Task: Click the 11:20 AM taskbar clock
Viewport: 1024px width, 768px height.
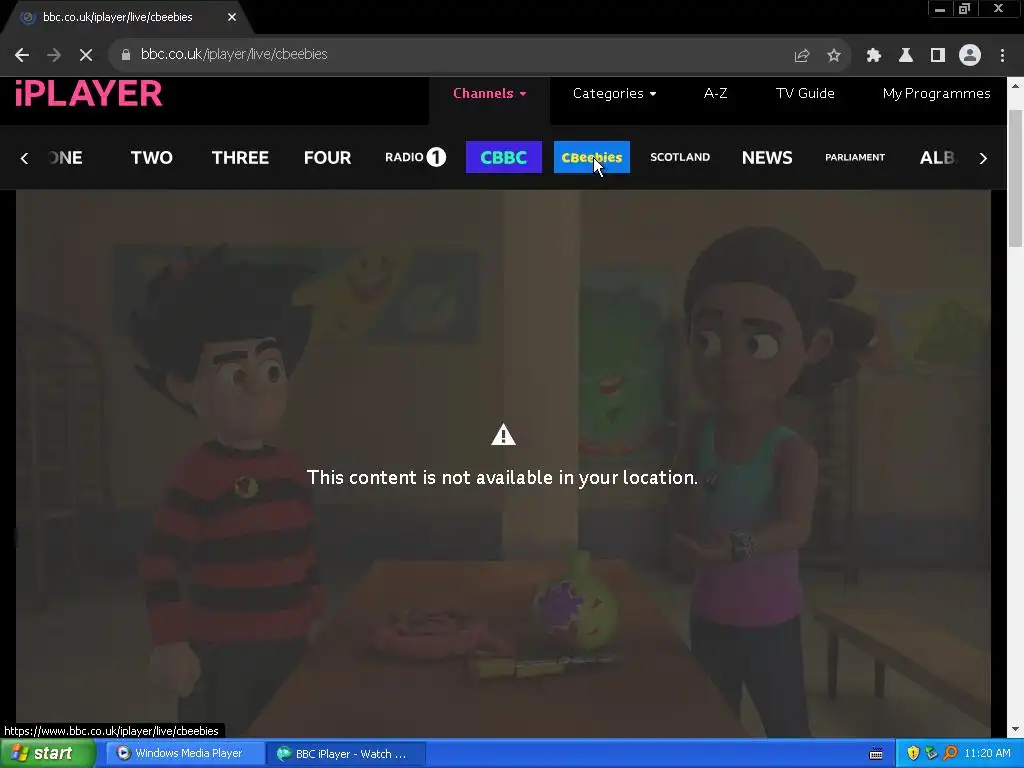Action: point(987,754)
